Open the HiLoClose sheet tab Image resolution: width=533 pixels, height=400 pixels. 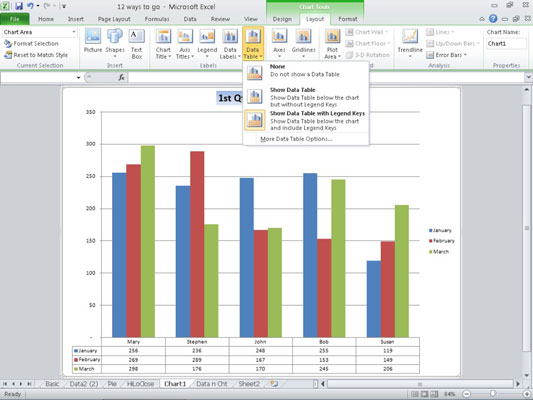(x=140, y=384)
